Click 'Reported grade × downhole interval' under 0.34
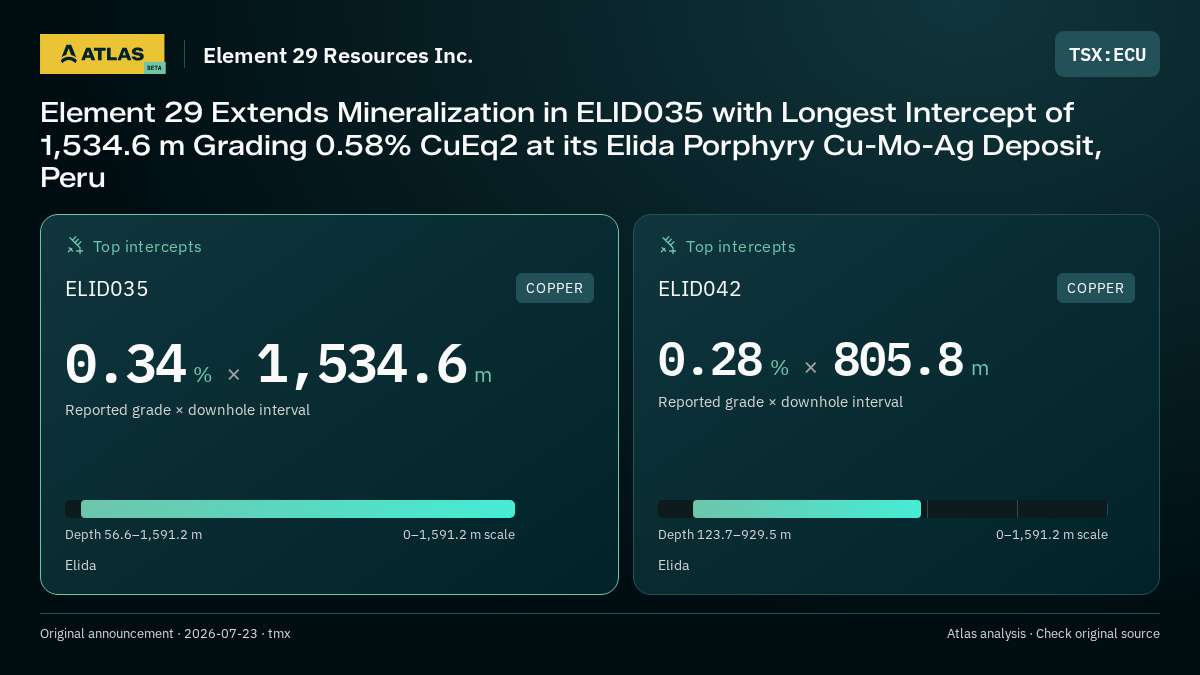Viewport: 1200px width, 675px height. click(x=188, y=410)
